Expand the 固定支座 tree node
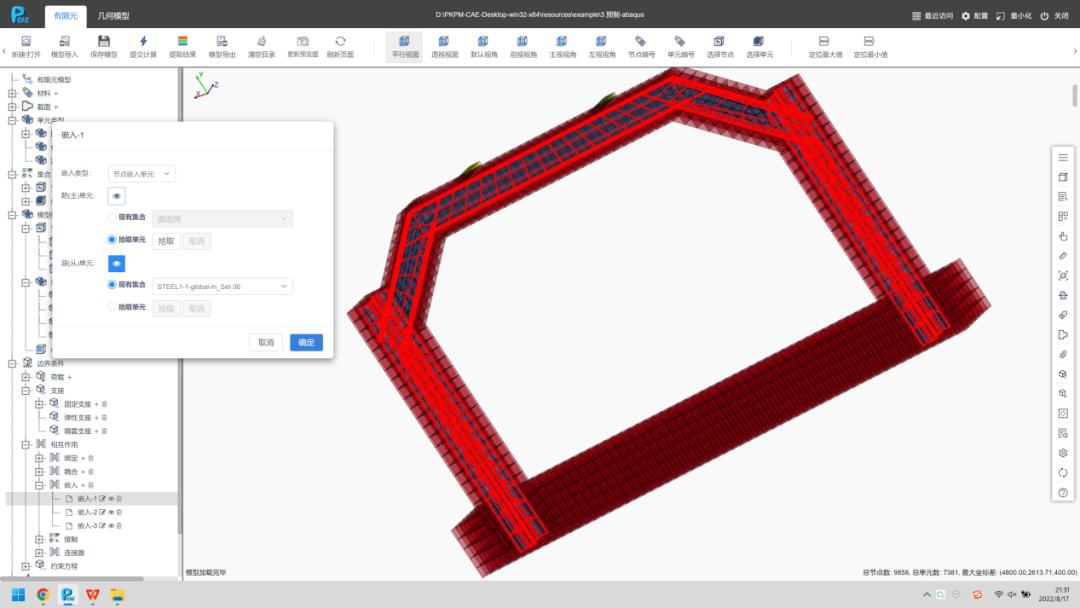 click(40, 403)
